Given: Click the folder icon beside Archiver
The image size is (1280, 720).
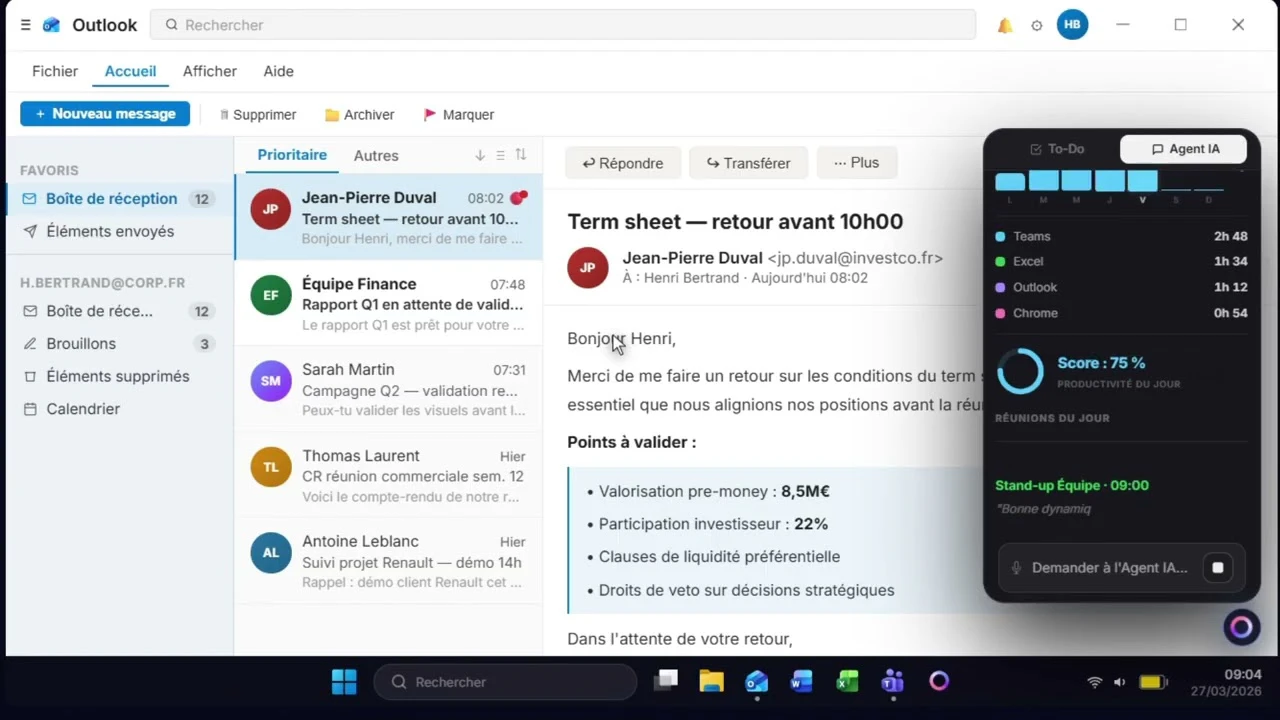Looking at the screenshot, I should click(x=332, y=115).
